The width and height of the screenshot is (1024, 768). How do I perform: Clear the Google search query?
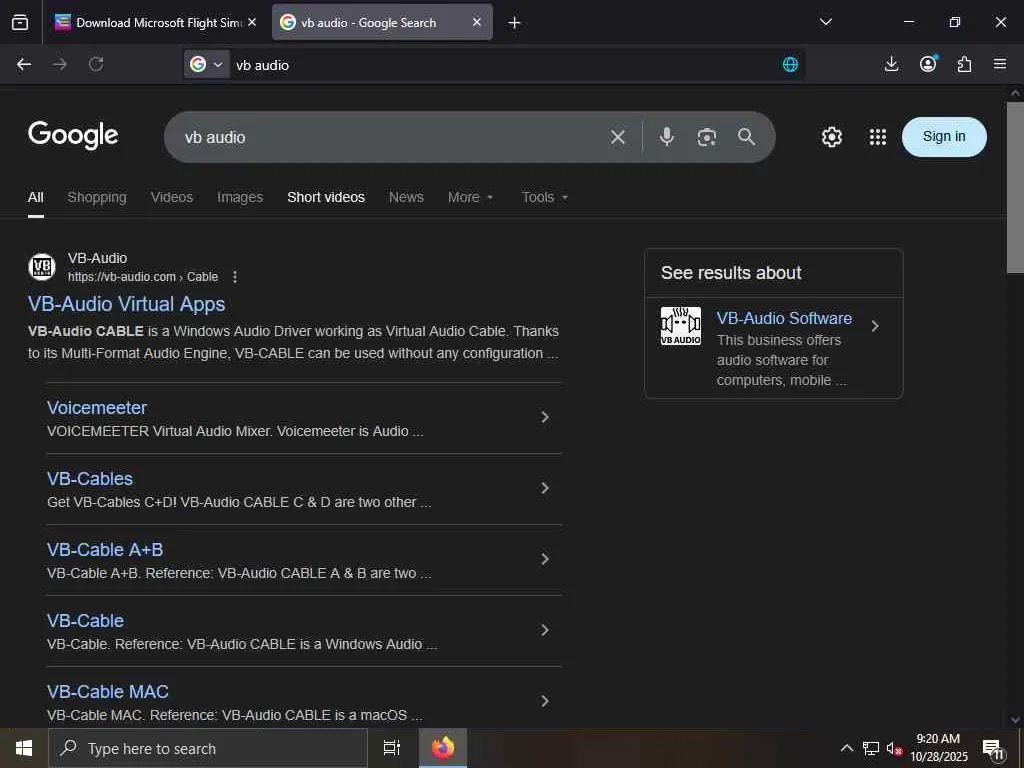(617, 137)
